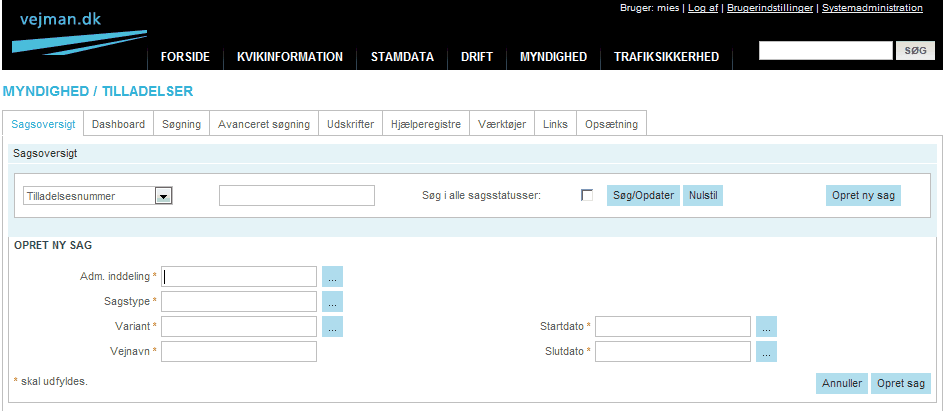
Task: Click the Opret sag button
Action: [x=900, y=383]
